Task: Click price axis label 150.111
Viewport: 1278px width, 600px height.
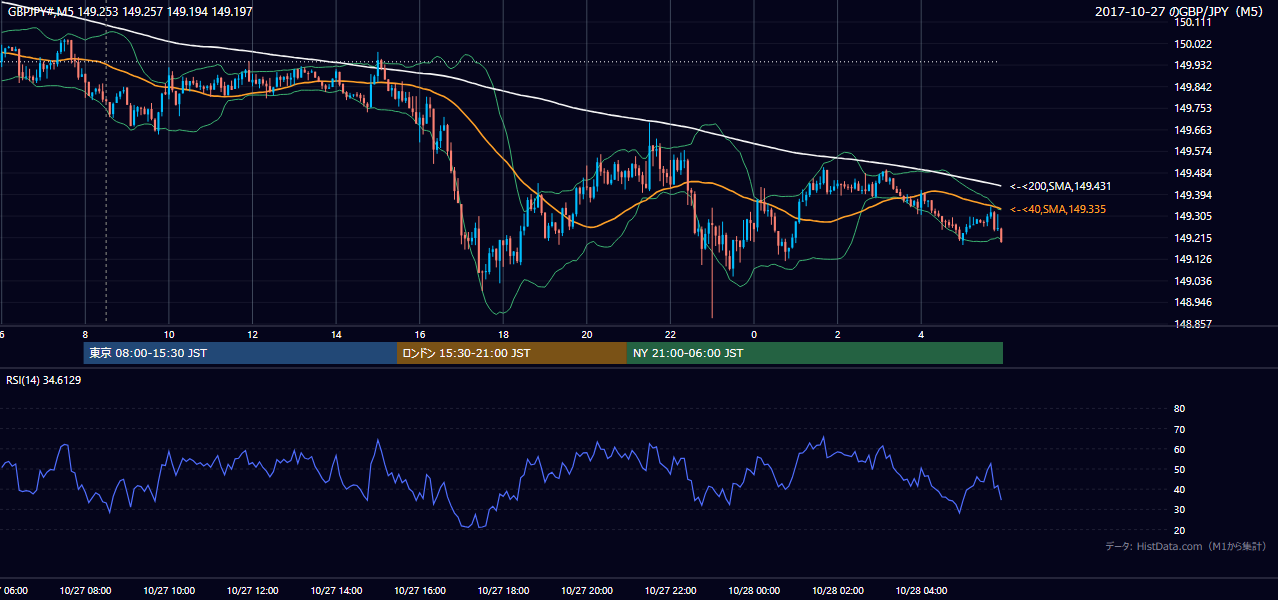Action: (1193, 22)
